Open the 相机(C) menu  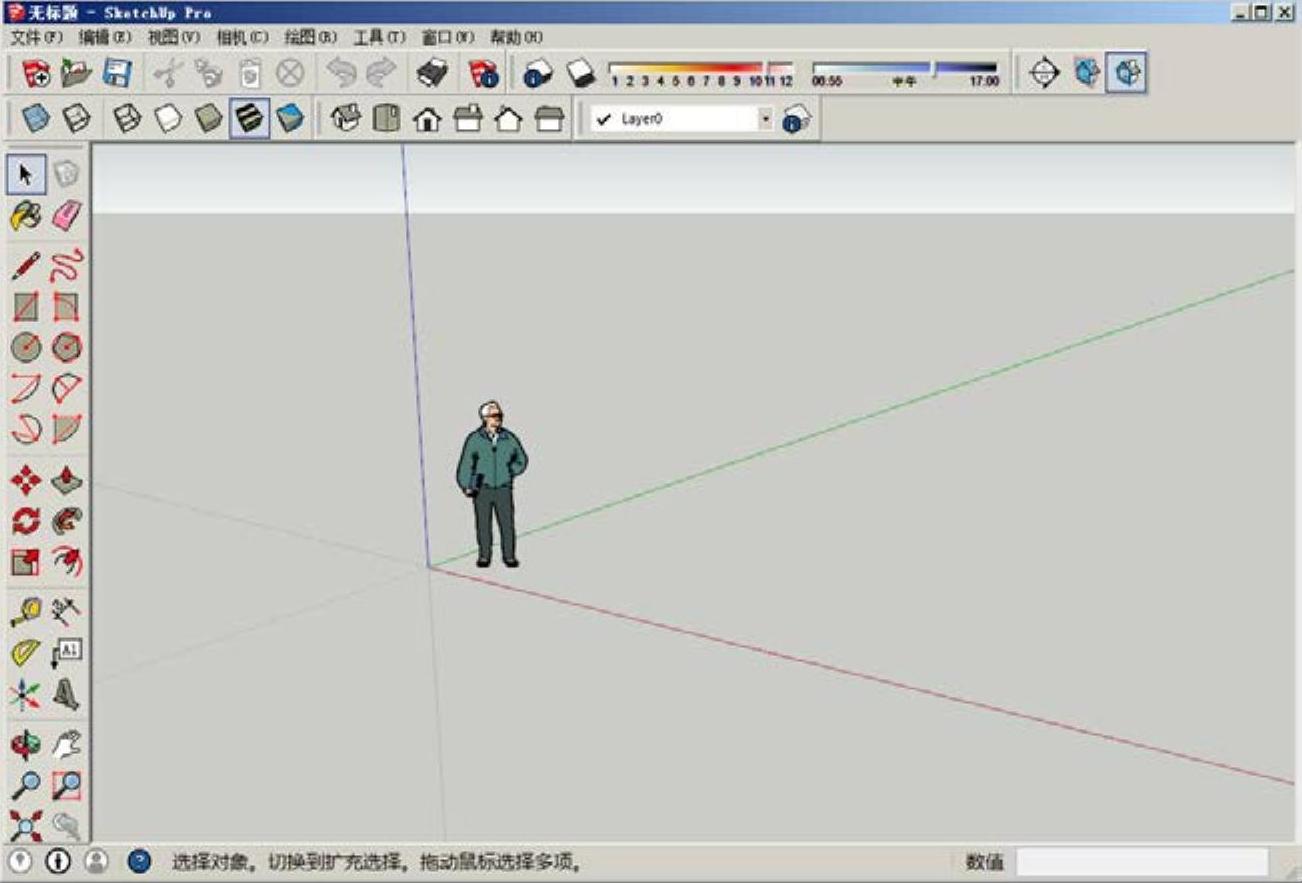pos(242,37)
